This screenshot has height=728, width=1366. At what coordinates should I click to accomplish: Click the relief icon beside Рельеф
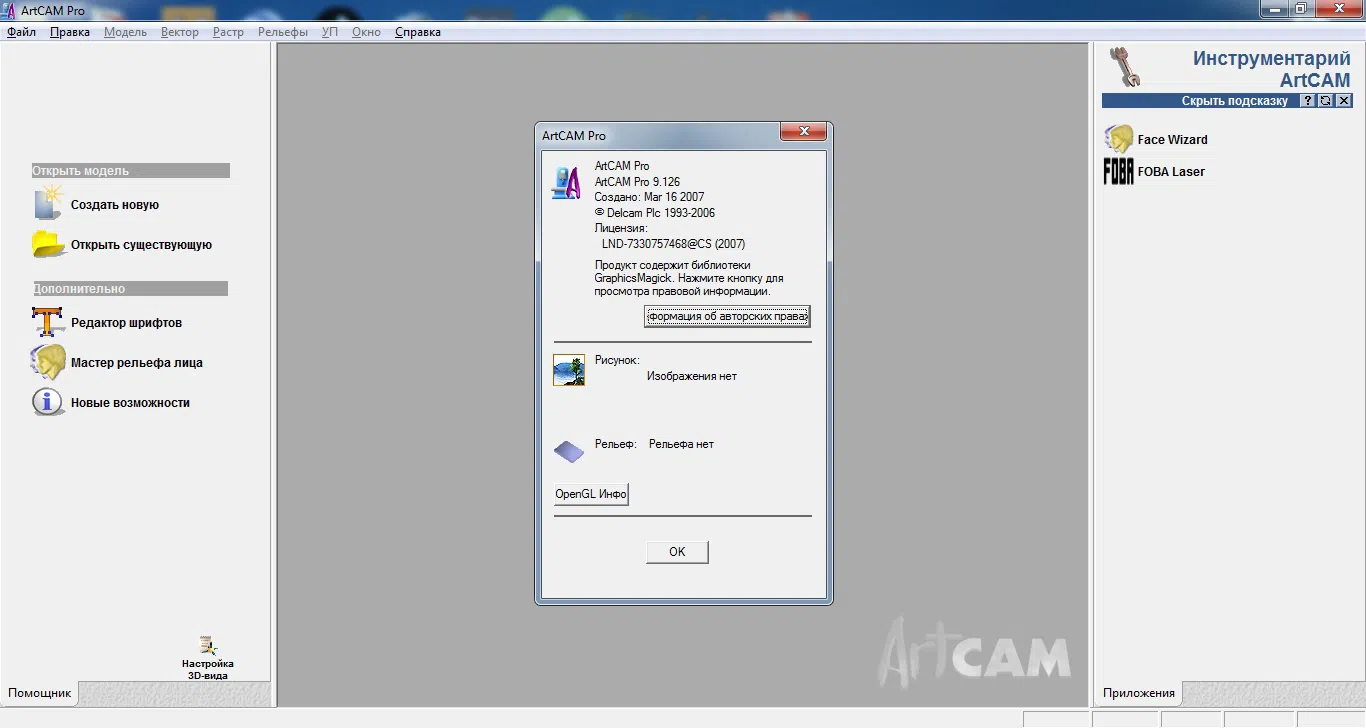click(568, 452)
